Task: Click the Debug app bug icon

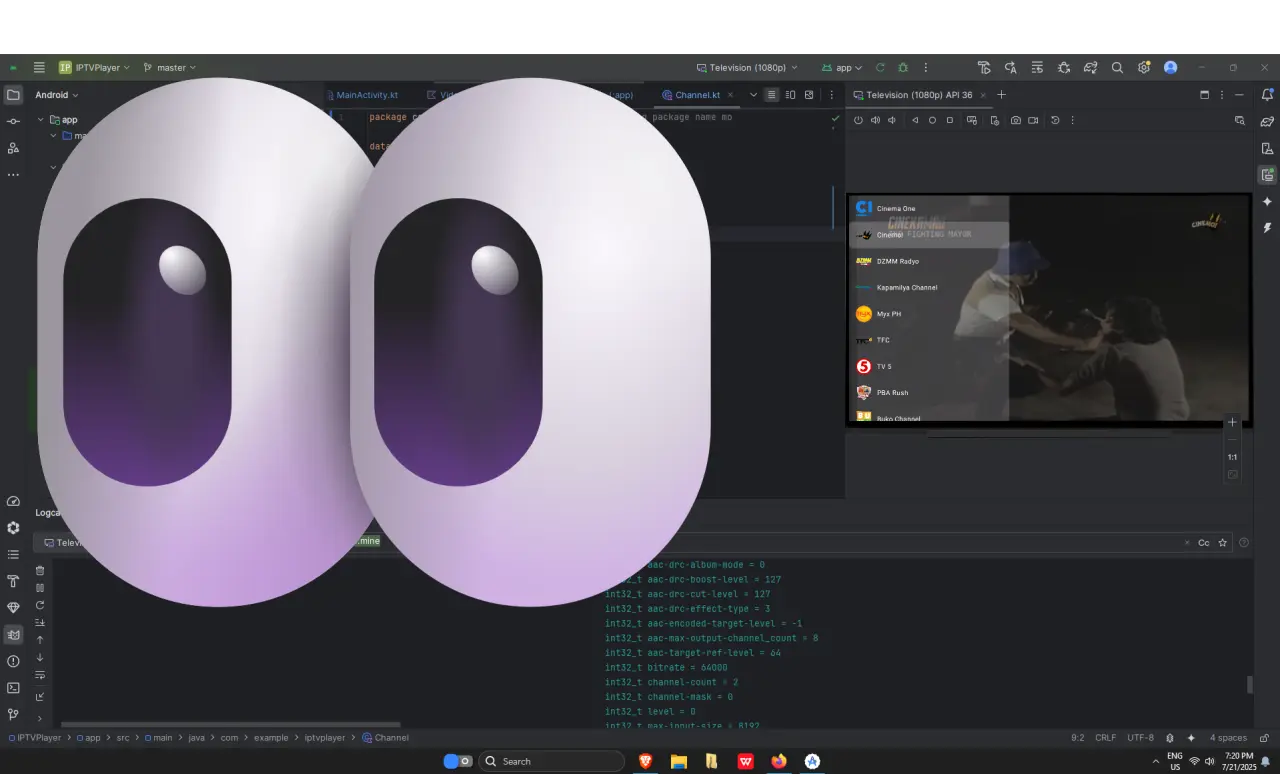Action: click(x=903, y=68)
